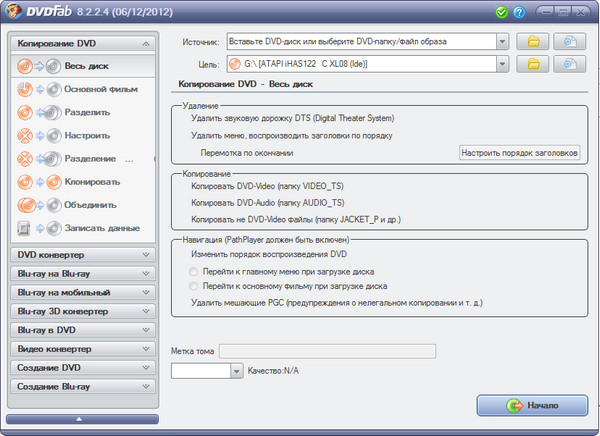Open the Источник source dropdown
Image resolution: width=600 pixels, height=436 pixels.
click(502, 42)
